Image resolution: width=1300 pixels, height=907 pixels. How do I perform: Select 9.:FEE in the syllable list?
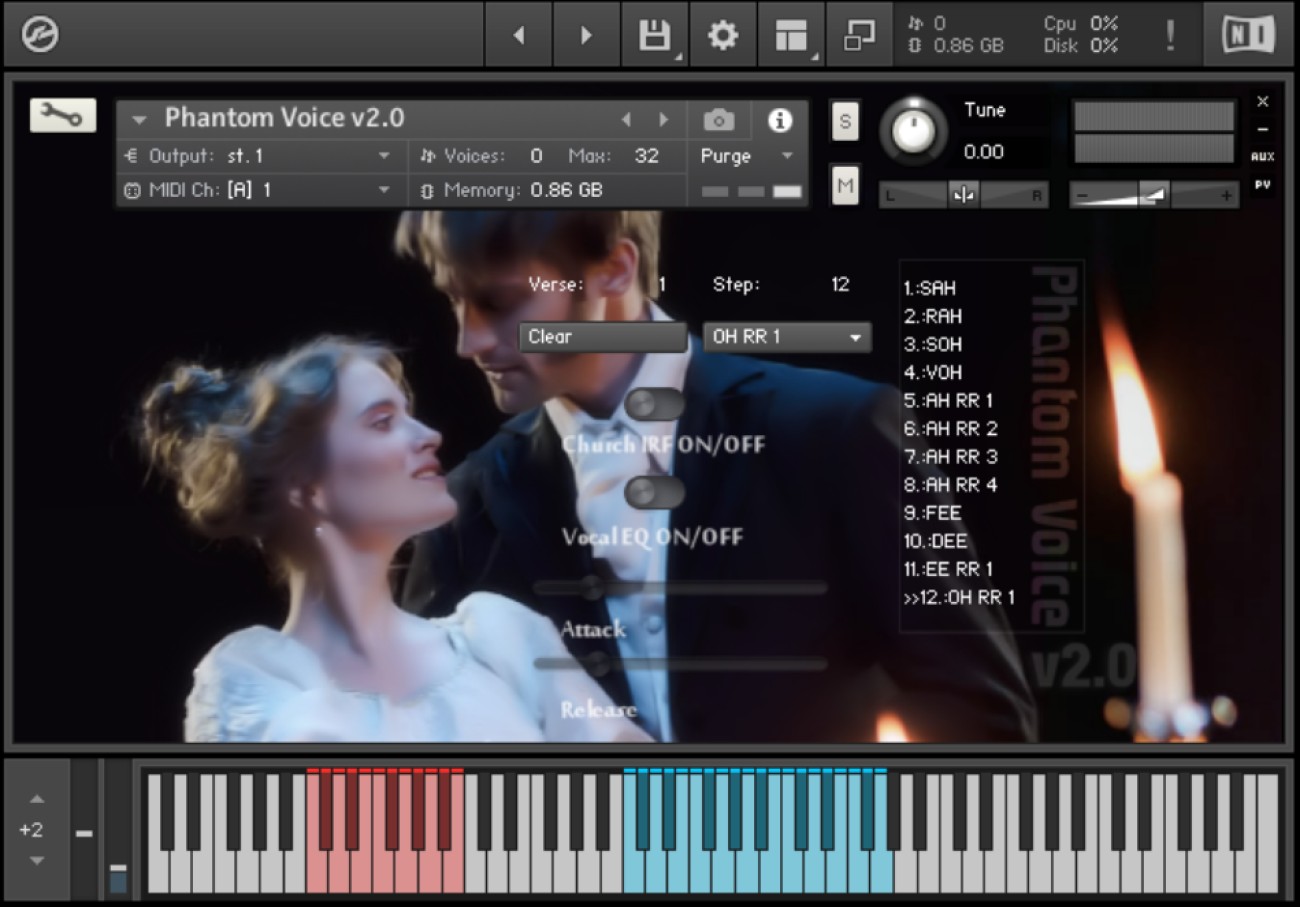point(932,512)
